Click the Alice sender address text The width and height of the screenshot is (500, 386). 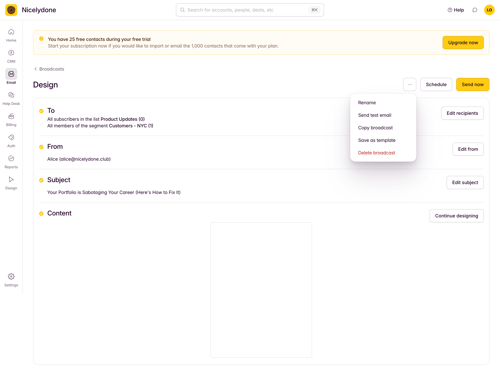click(79, 159)
